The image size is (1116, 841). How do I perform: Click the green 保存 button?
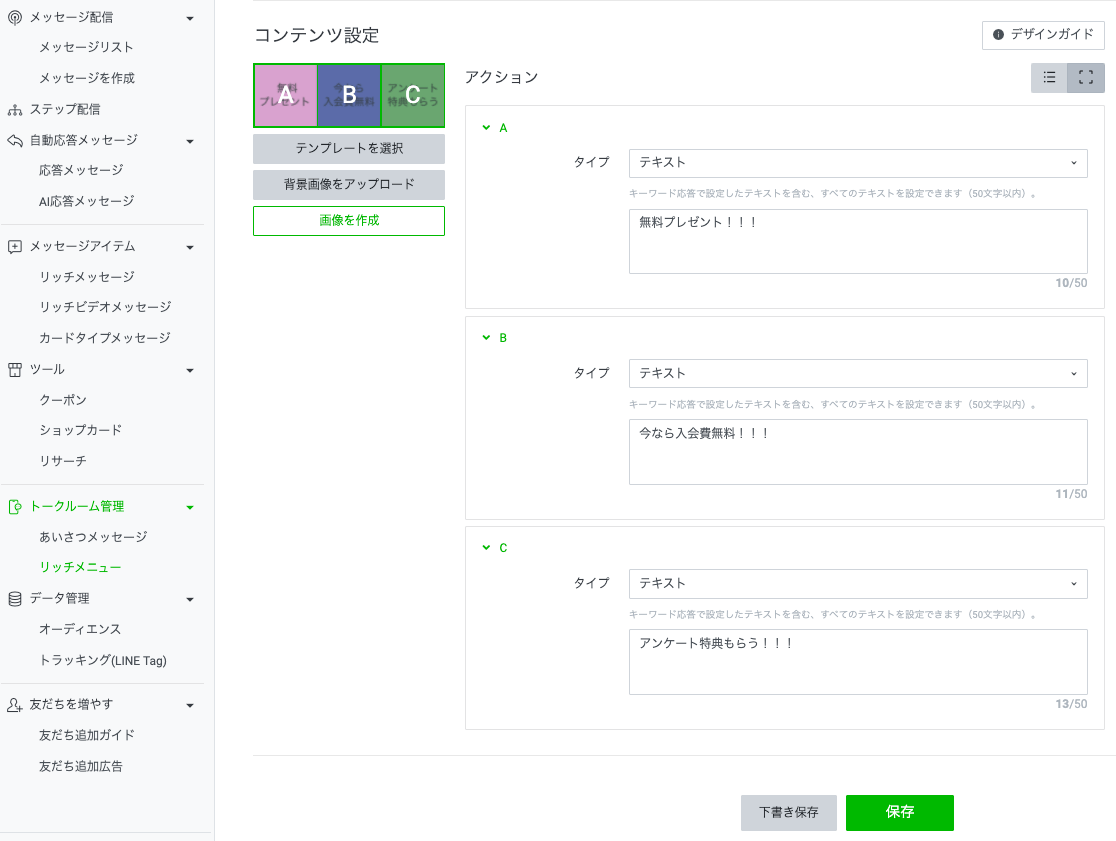click(x=900, y=813)
